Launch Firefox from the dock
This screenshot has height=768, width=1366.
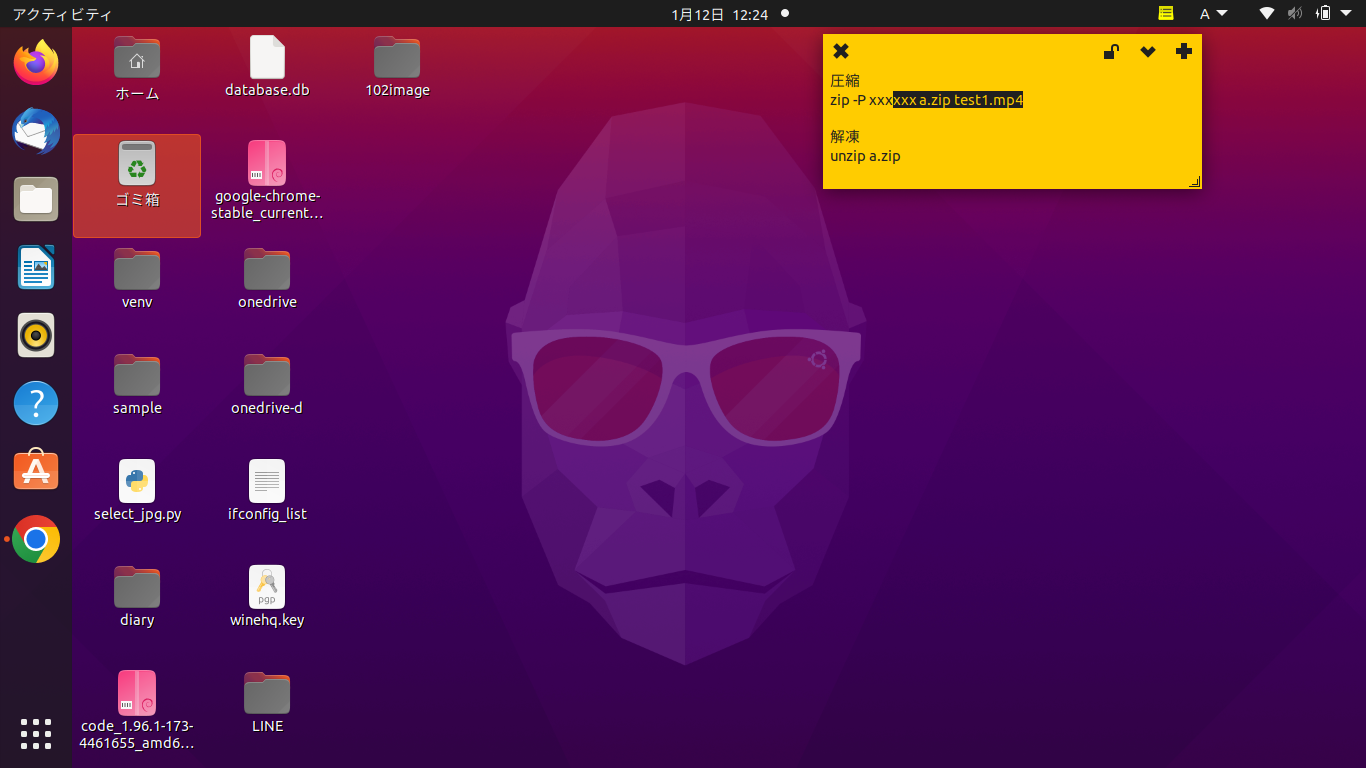pyautogui.click(x=36, y=63)
